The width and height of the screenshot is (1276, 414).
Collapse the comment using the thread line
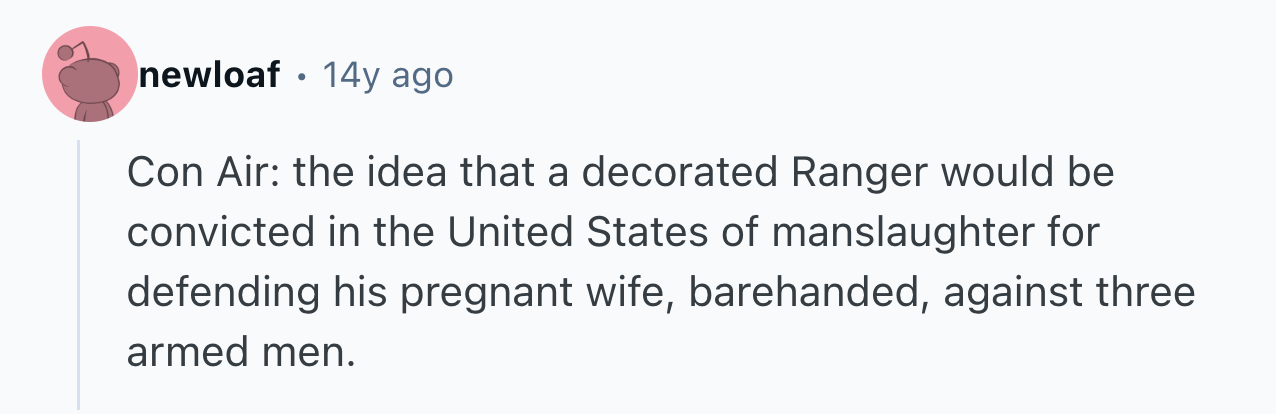(79, 275)
